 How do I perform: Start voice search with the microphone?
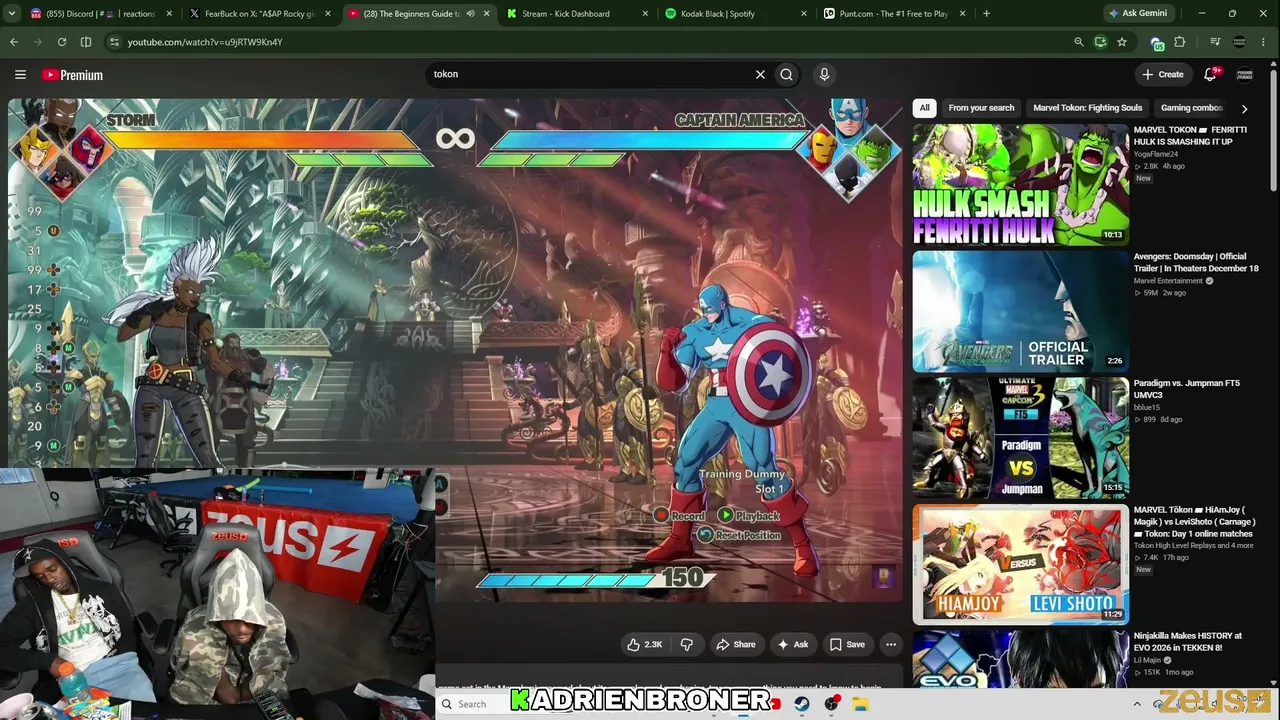coord(824,74)
